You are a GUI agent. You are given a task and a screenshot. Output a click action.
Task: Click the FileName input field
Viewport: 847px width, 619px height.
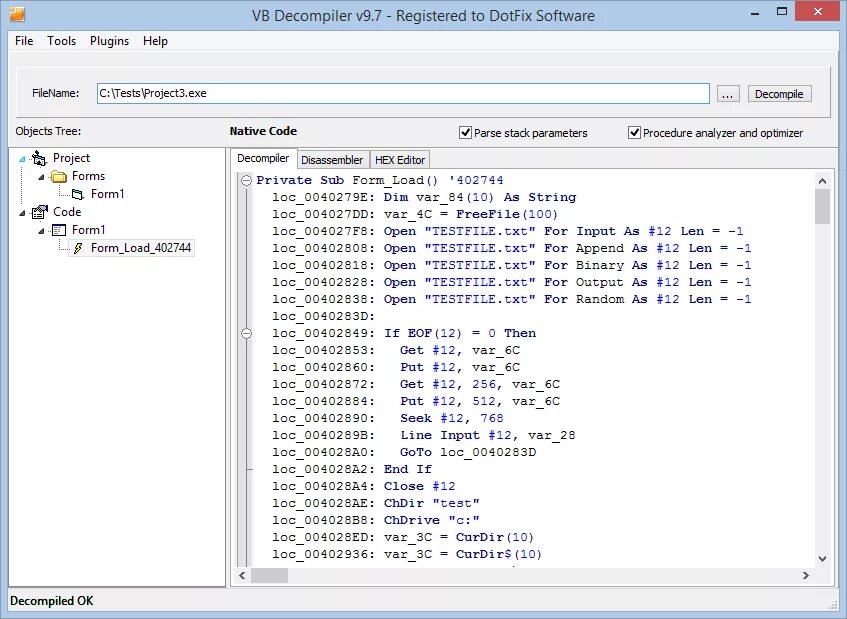[403, 93]
